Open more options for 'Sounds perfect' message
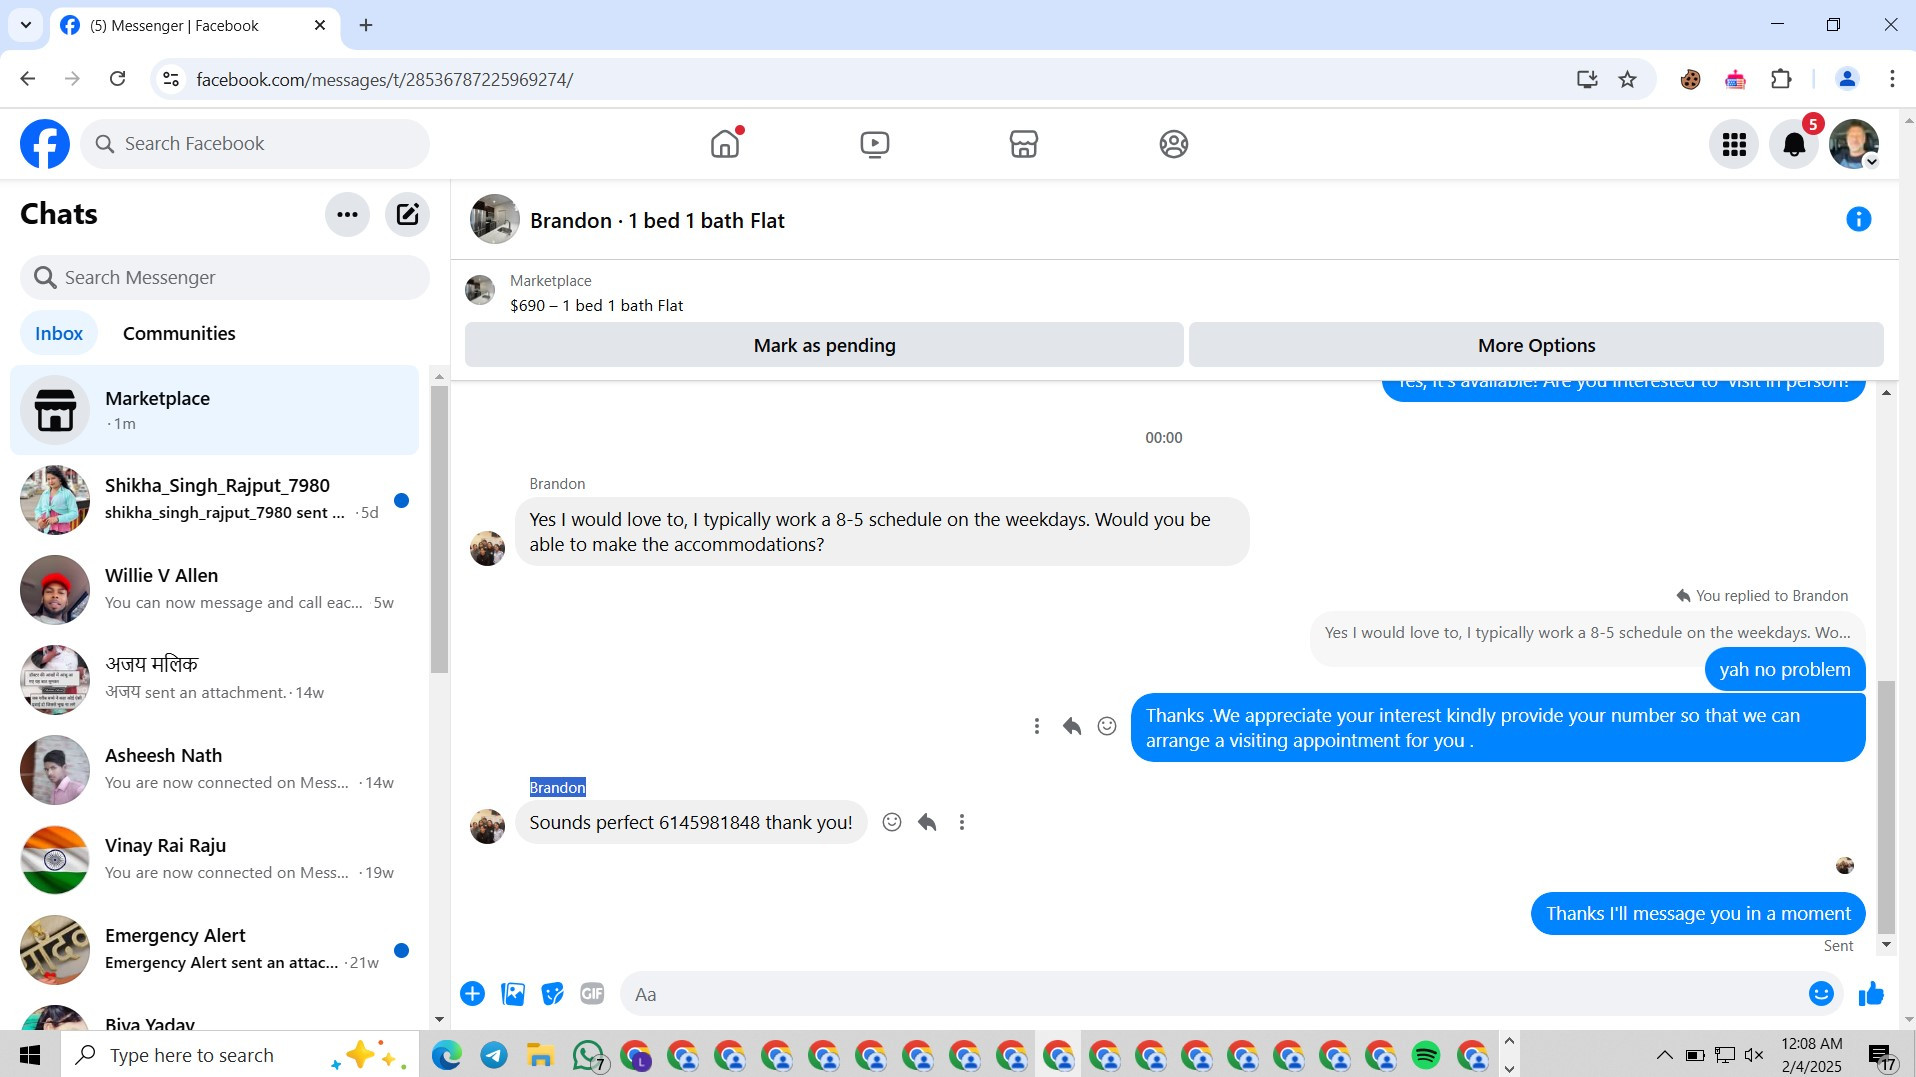Viewport: 1916px width, 1077px height. click(962, 822)
